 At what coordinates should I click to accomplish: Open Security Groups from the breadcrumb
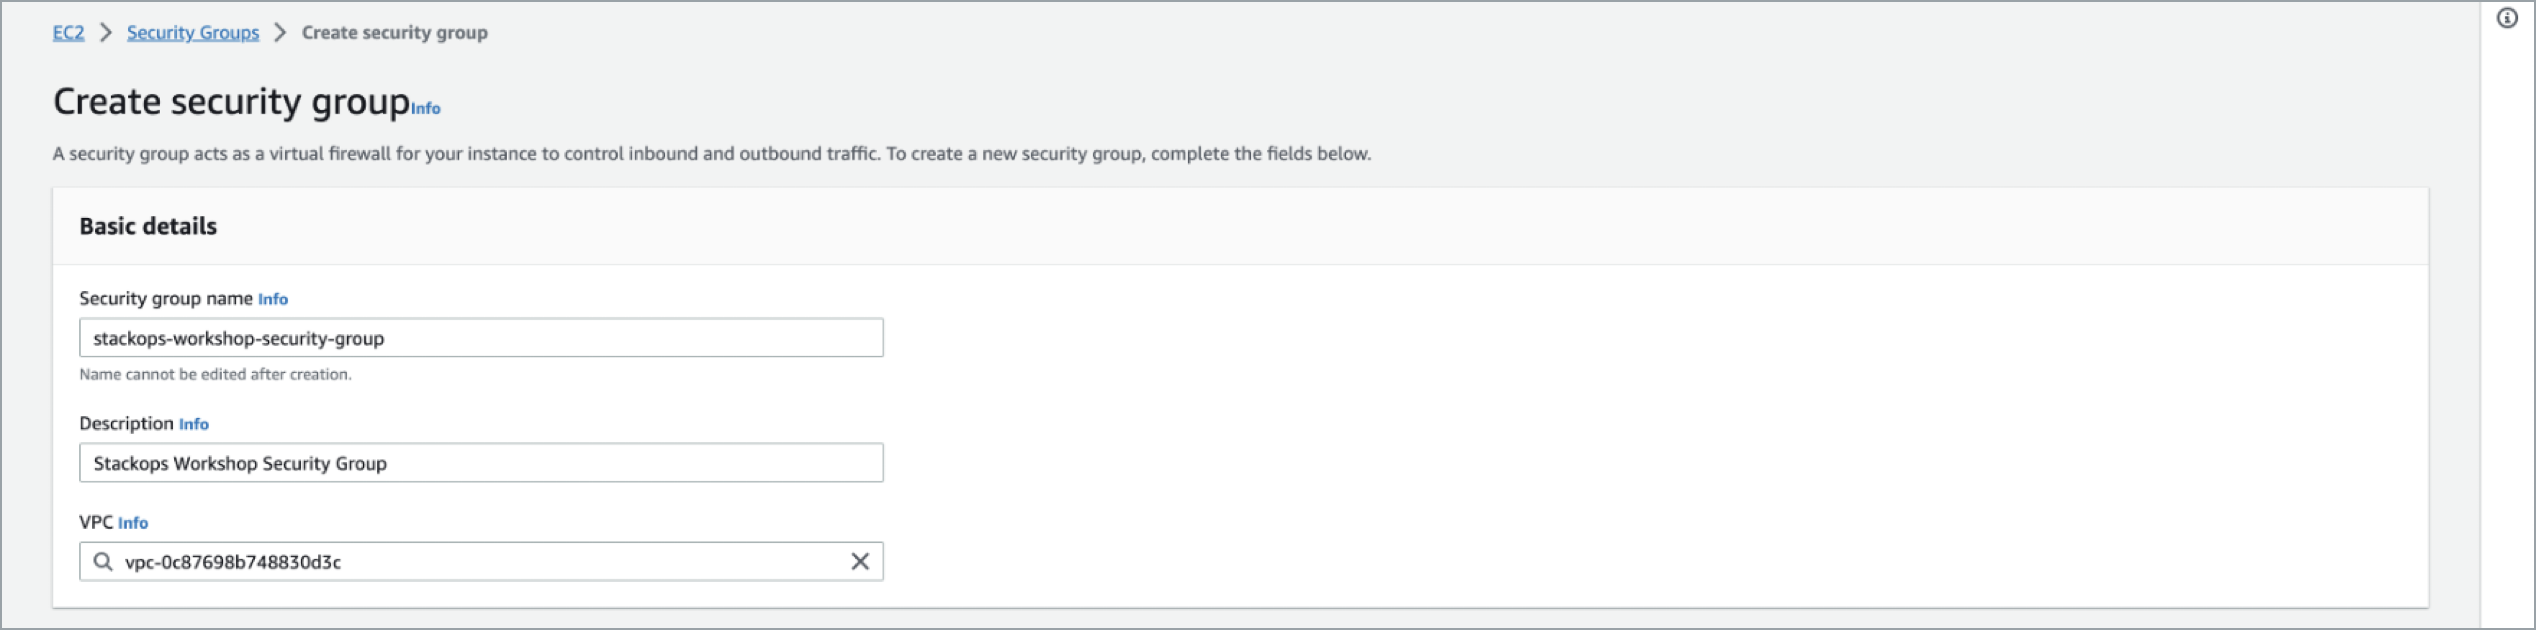pyautogui.click(x=192, y=32)
